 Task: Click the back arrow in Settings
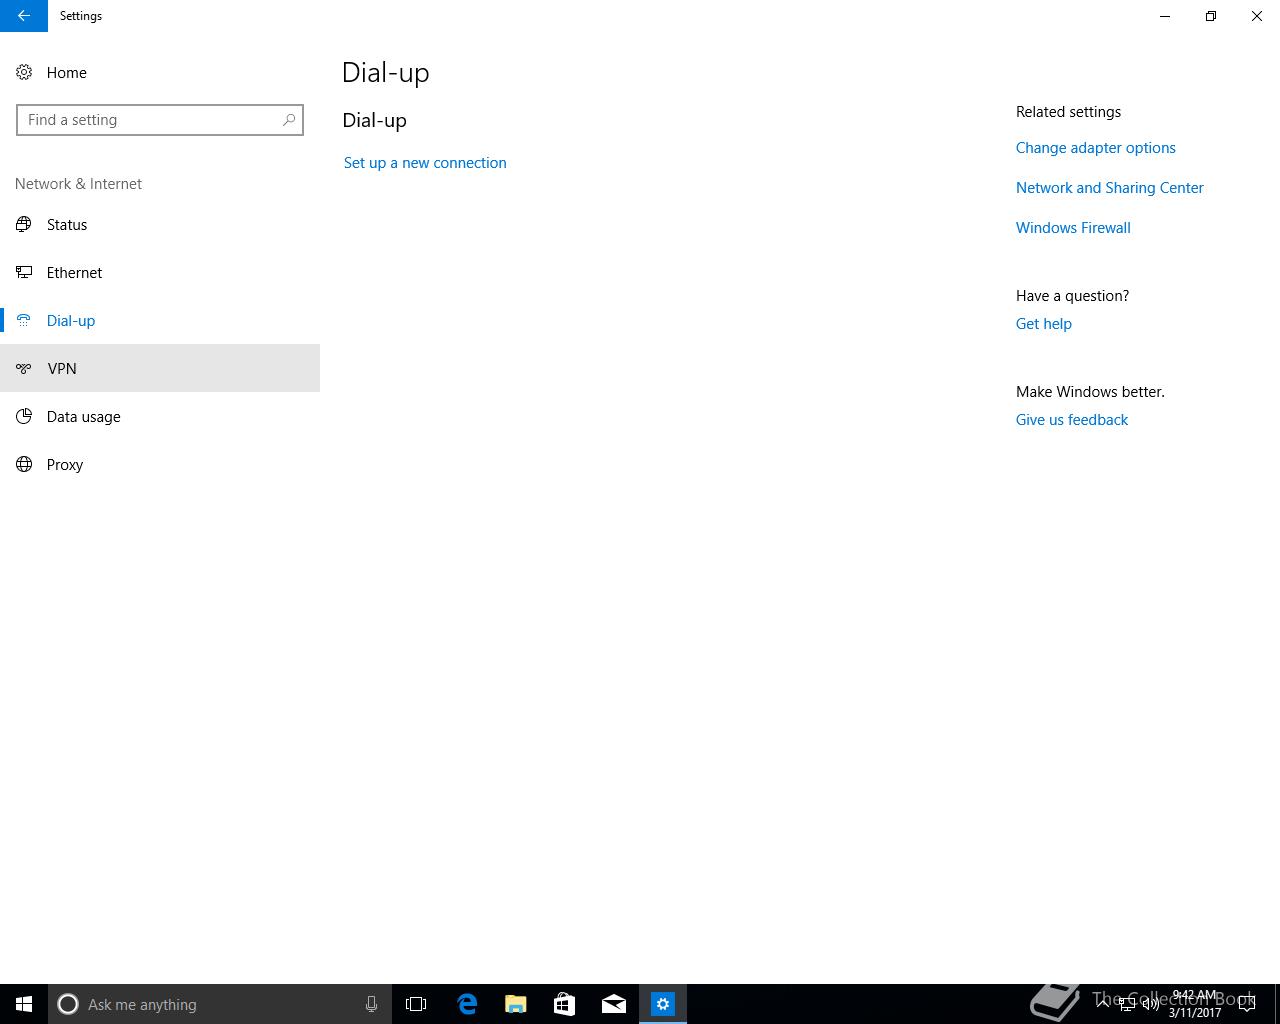pyautogui.click(x=24, y=16)
